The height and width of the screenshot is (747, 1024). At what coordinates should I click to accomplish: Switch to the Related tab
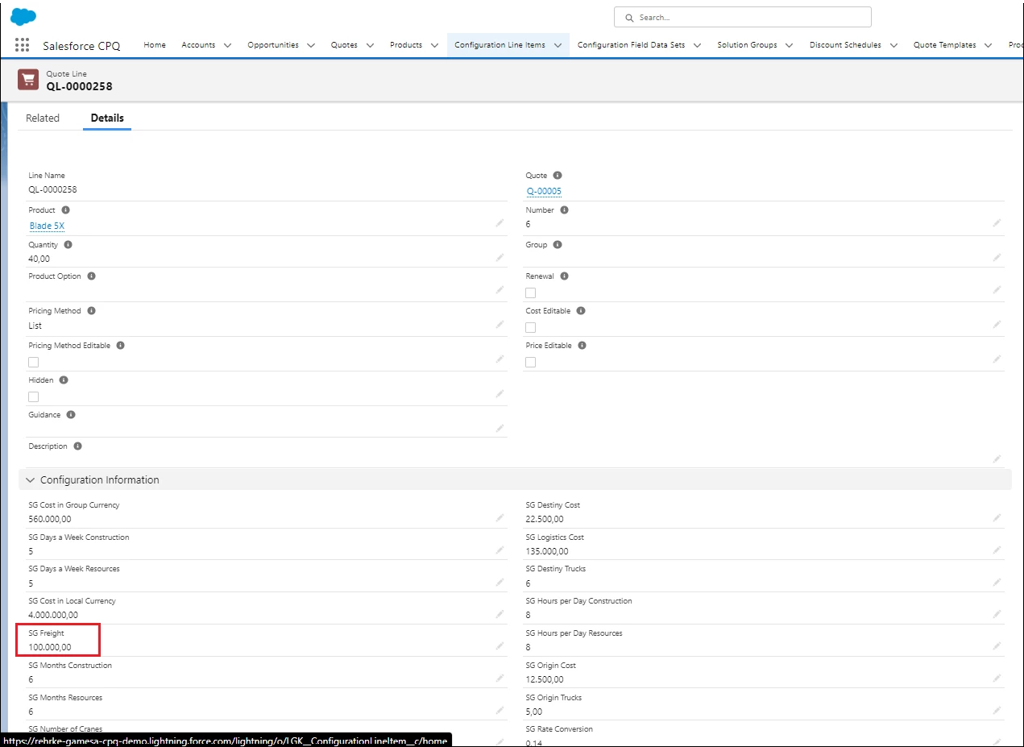[x=42, y=118]
